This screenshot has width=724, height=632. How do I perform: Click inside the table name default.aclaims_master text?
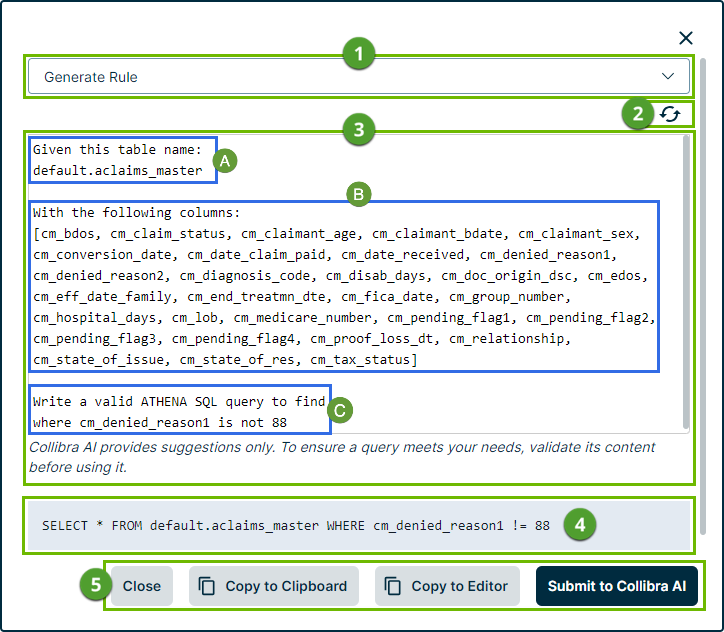[x=123, y=171]
